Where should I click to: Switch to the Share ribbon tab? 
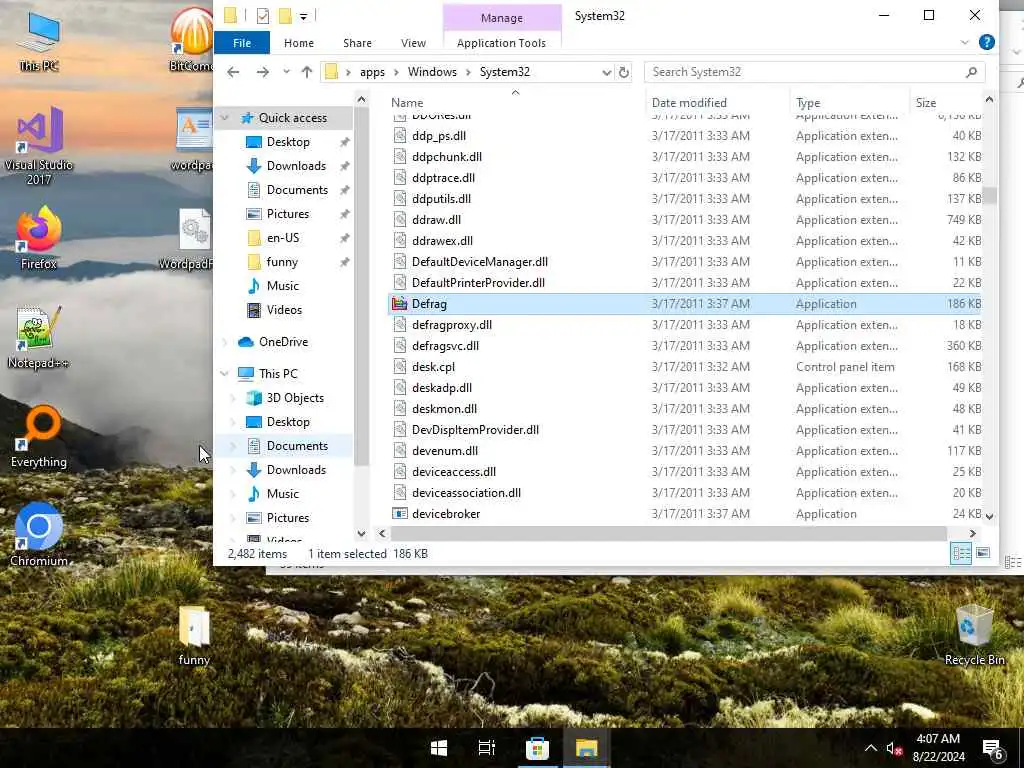[x=357, y=42]
